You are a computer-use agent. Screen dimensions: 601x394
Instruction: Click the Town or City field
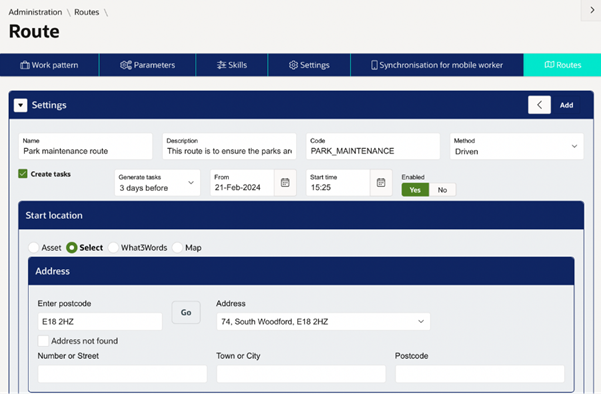[301, 374]
